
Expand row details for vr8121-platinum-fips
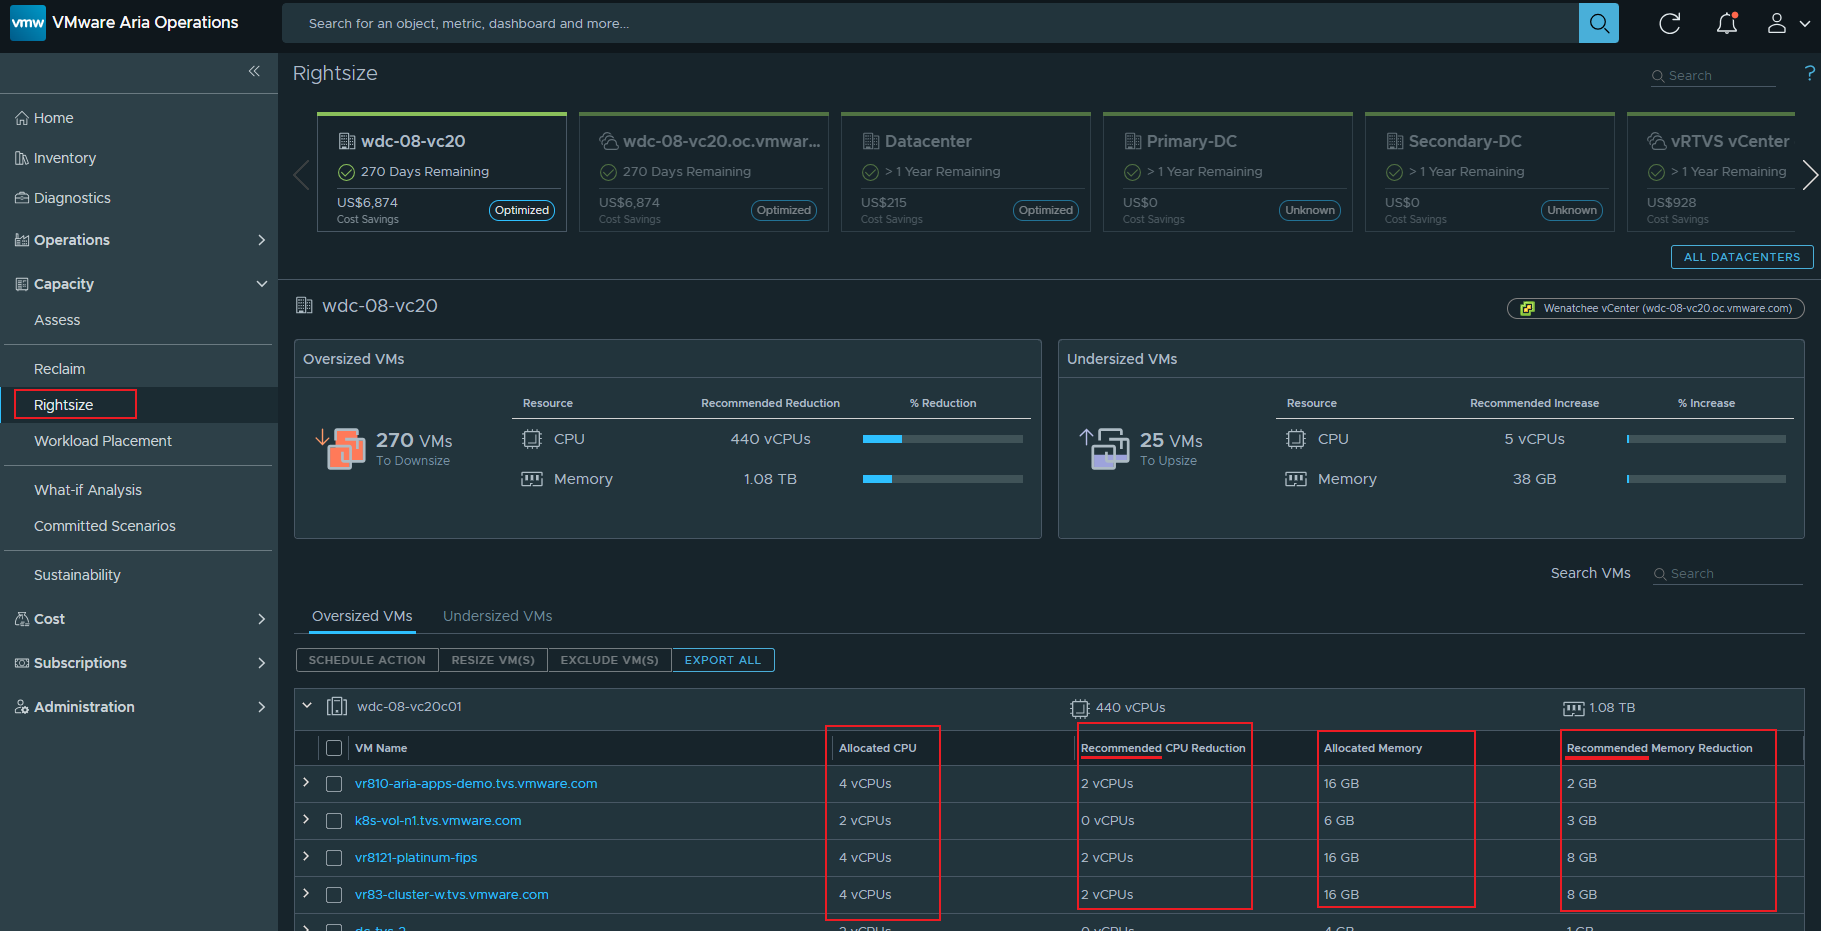(306, 856)
